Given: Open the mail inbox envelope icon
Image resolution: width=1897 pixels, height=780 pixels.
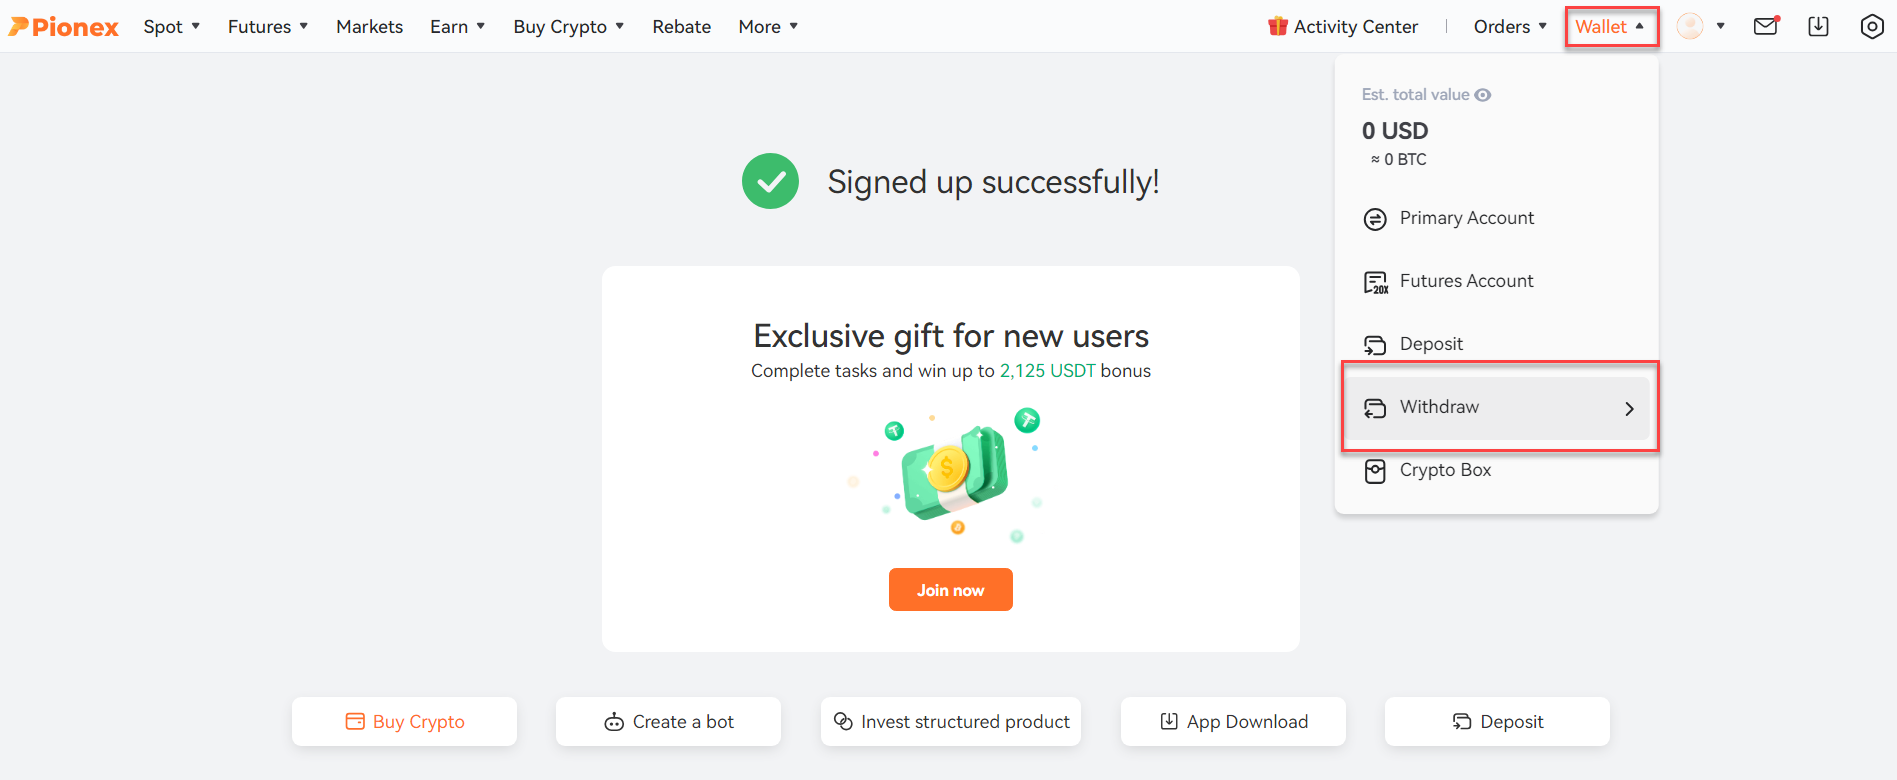Looking at the screenshot, I should click(1767, 26).
